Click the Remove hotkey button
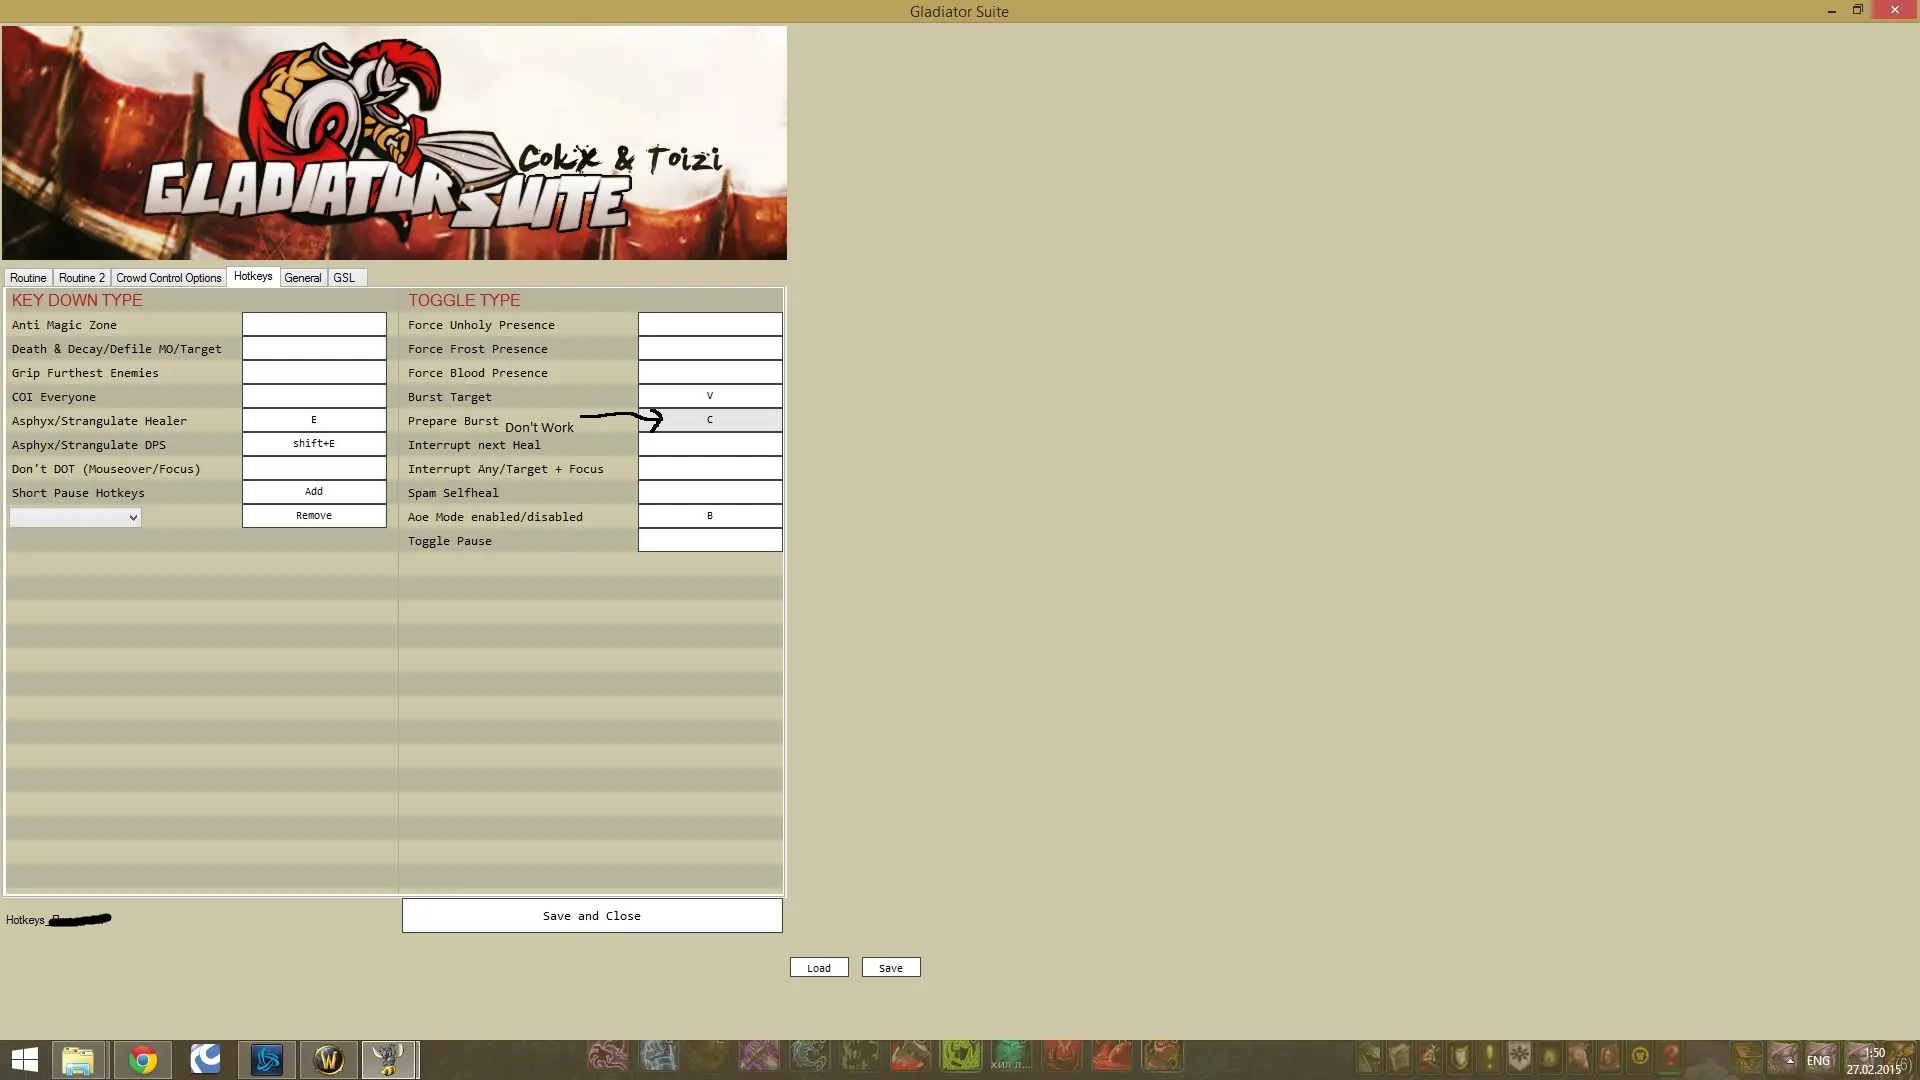Screen dimensions: 1920x1080 click(x=314, y=516)
